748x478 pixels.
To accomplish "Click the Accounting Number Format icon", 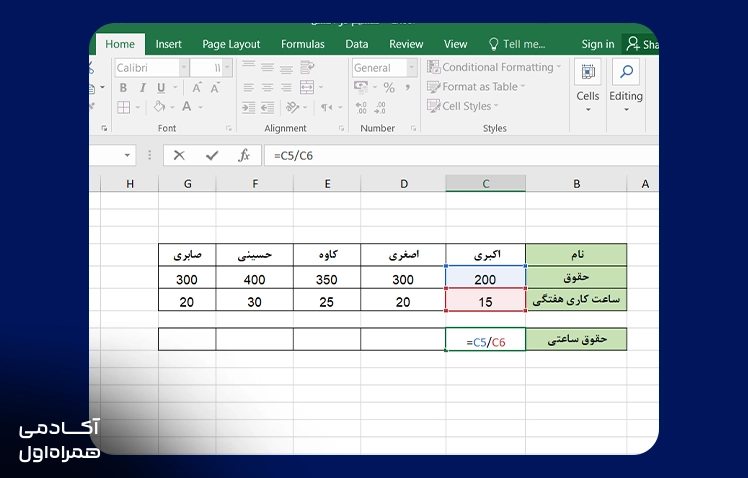I will click(x=361, y=87).
